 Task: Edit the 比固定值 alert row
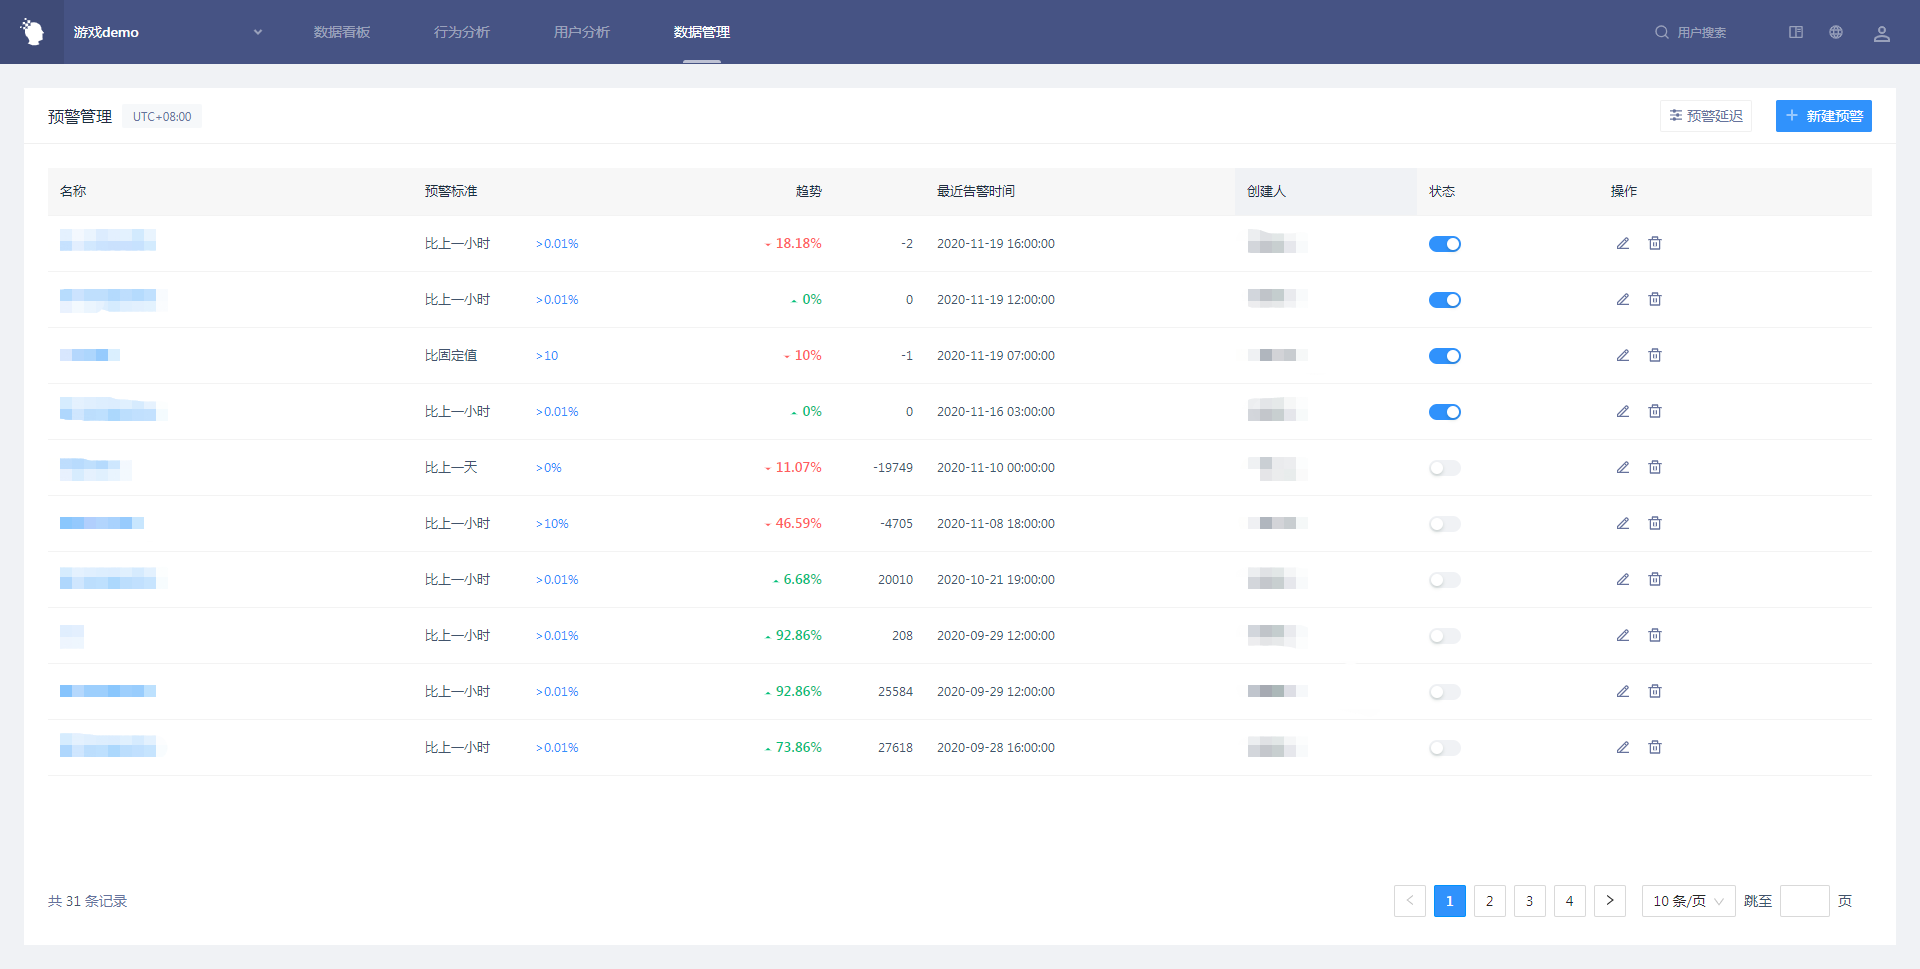(1623, 356)
